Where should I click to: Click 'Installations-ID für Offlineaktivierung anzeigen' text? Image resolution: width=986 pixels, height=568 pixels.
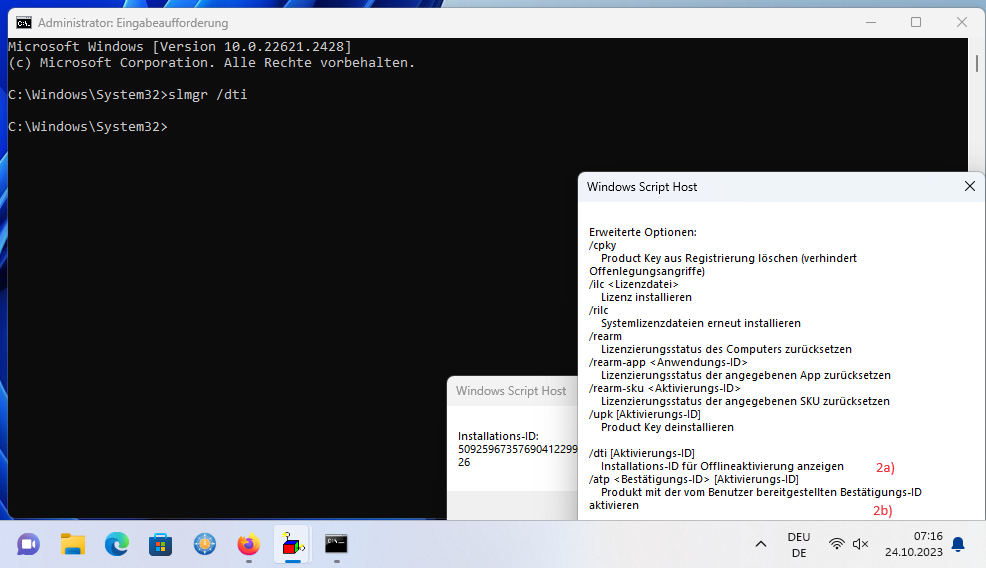(722, 466)
